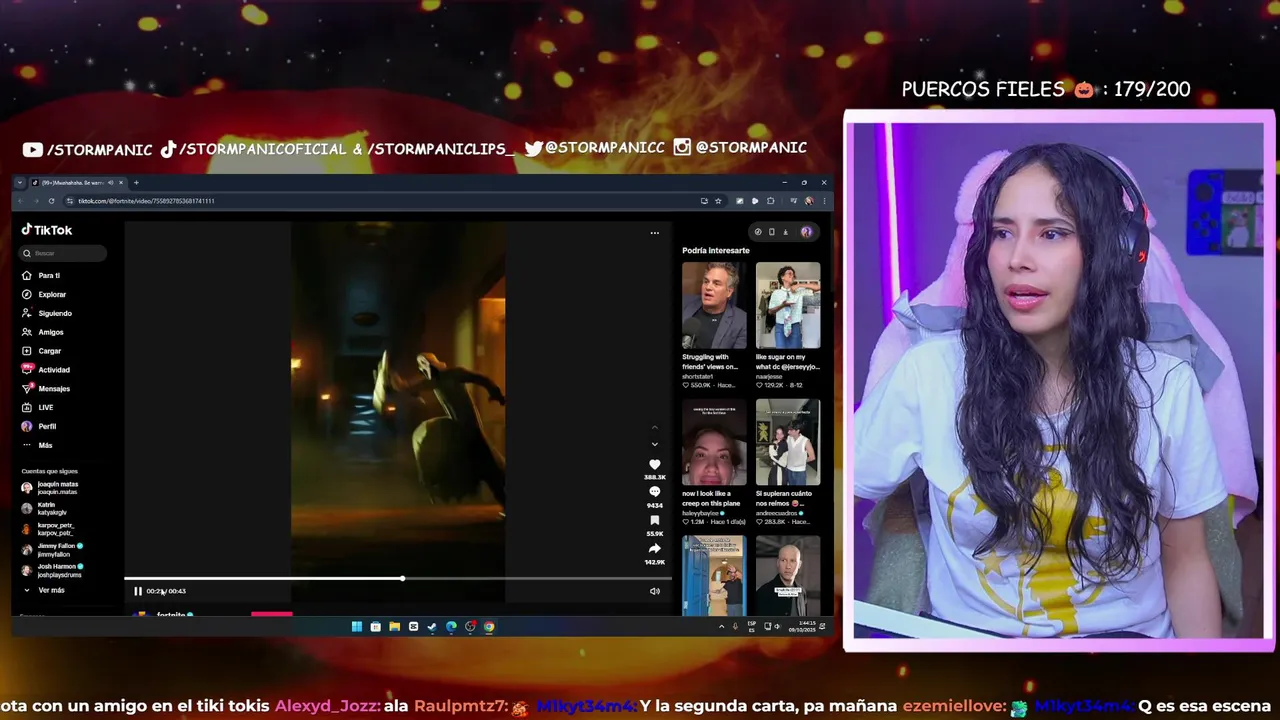Go to next video with down chevron
1280x720 pixels.
[655, 444]
